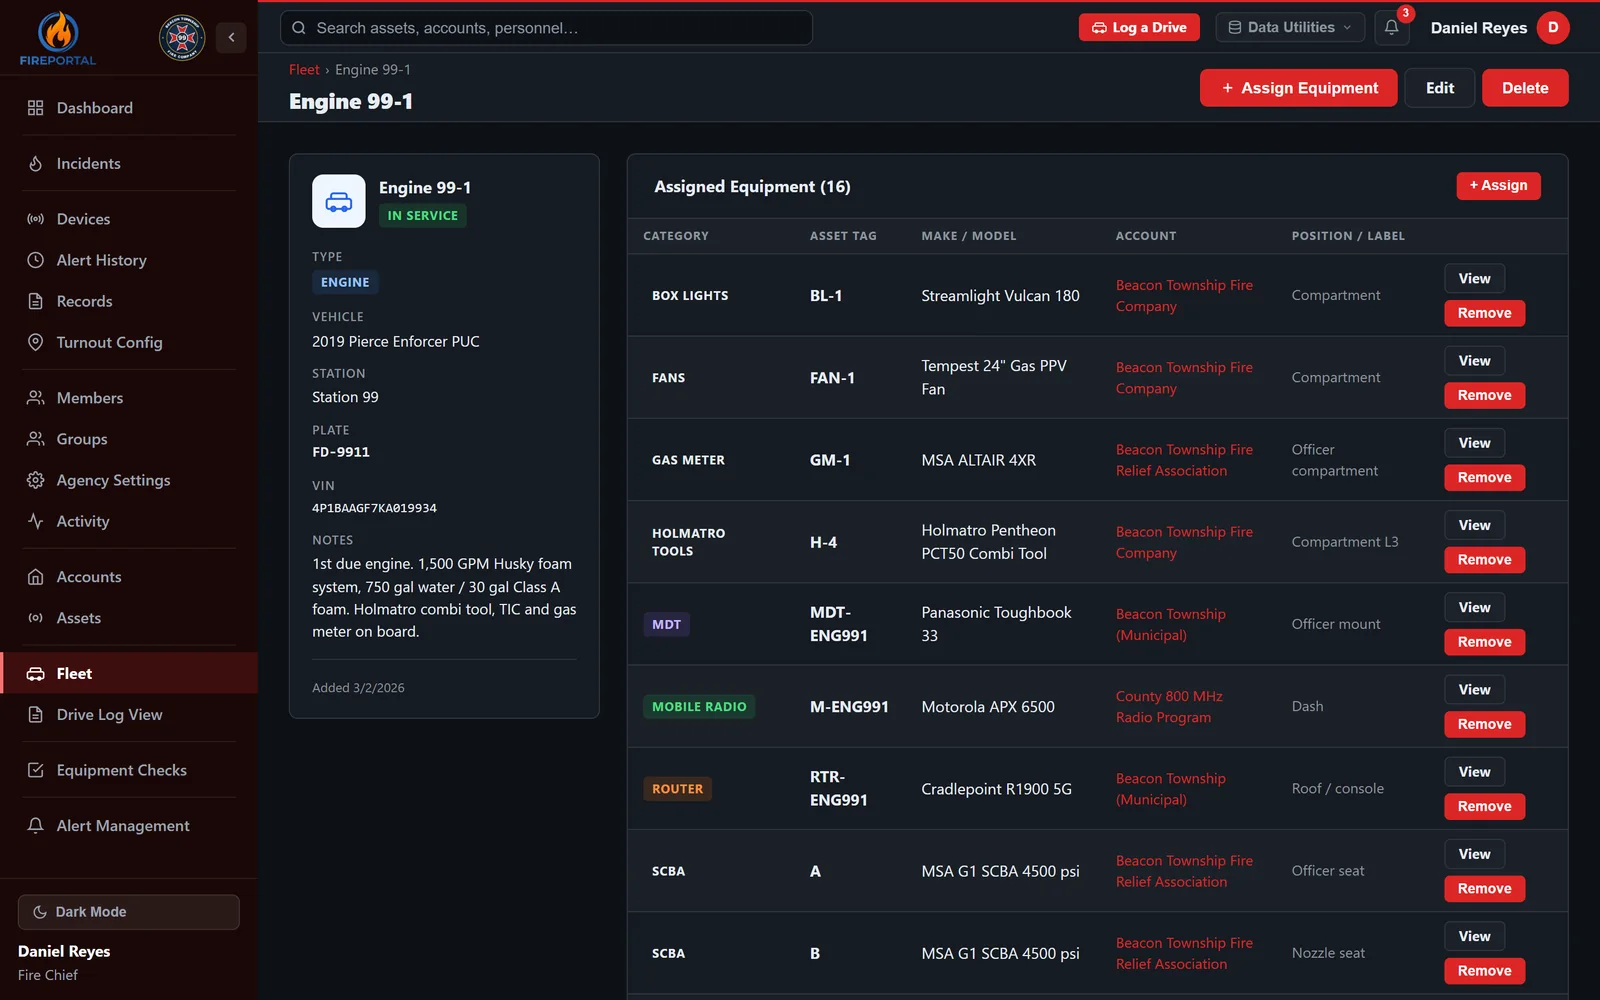This screenshot has width=1600, height=1000.
Task: Click the notification bell icon
Action: tap(1391, 28)
